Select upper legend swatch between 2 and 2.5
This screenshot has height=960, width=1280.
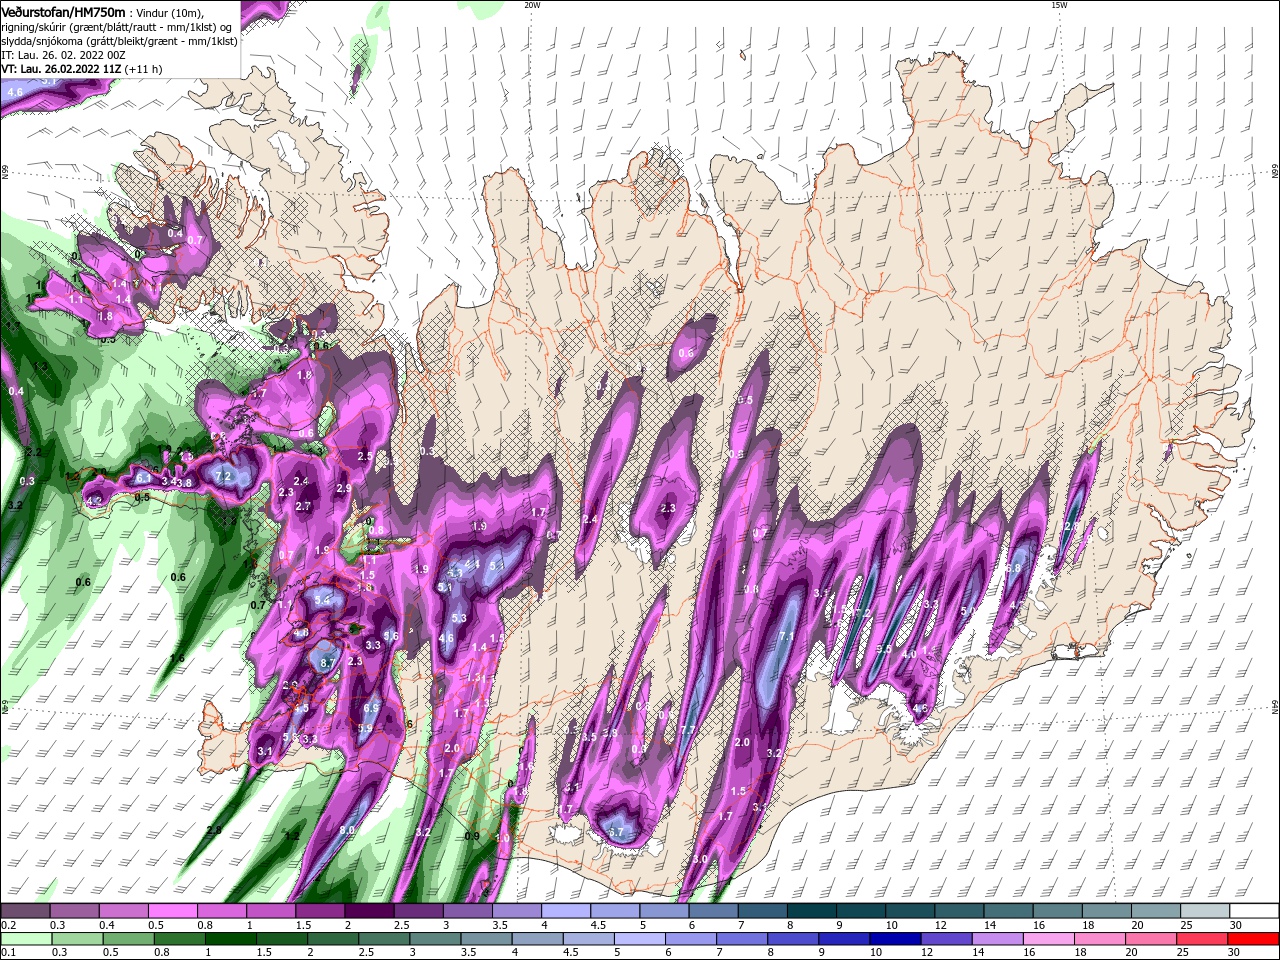click(369, 911)
